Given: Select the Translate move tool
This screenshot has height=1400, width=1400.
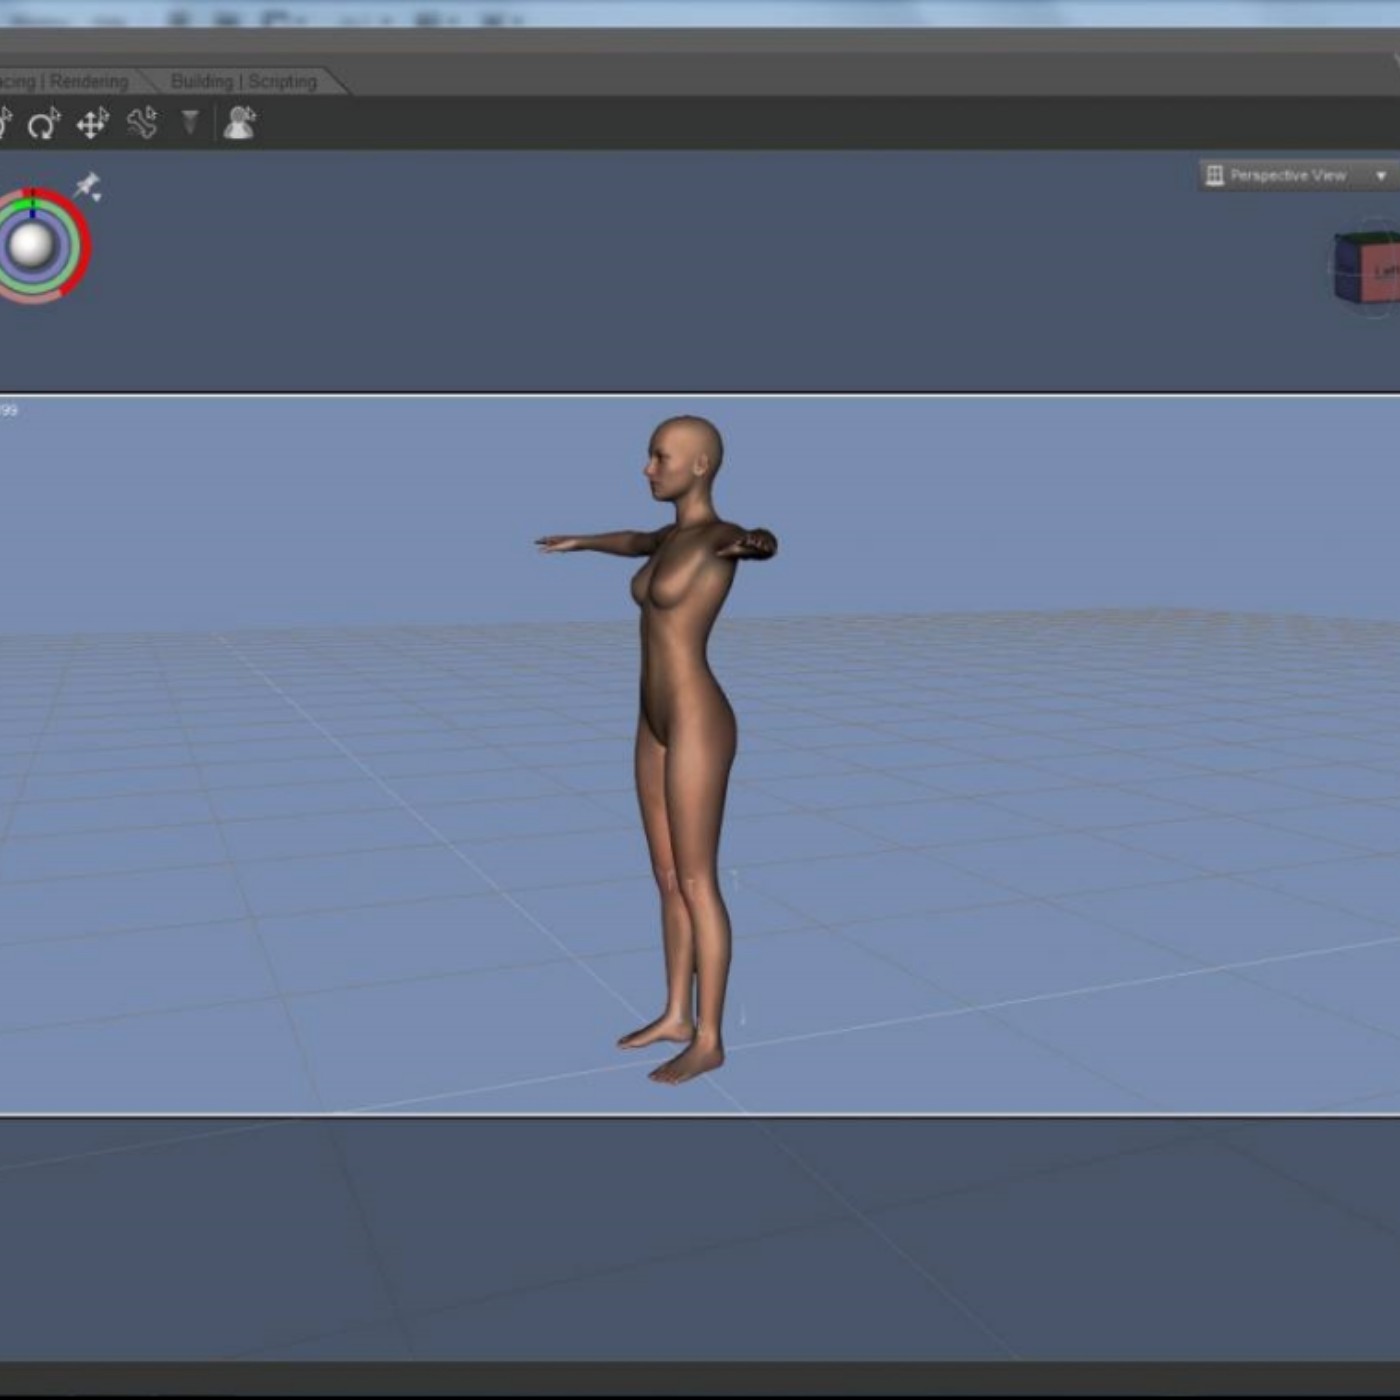Looking at the screenshot, I should pos(93,124).
